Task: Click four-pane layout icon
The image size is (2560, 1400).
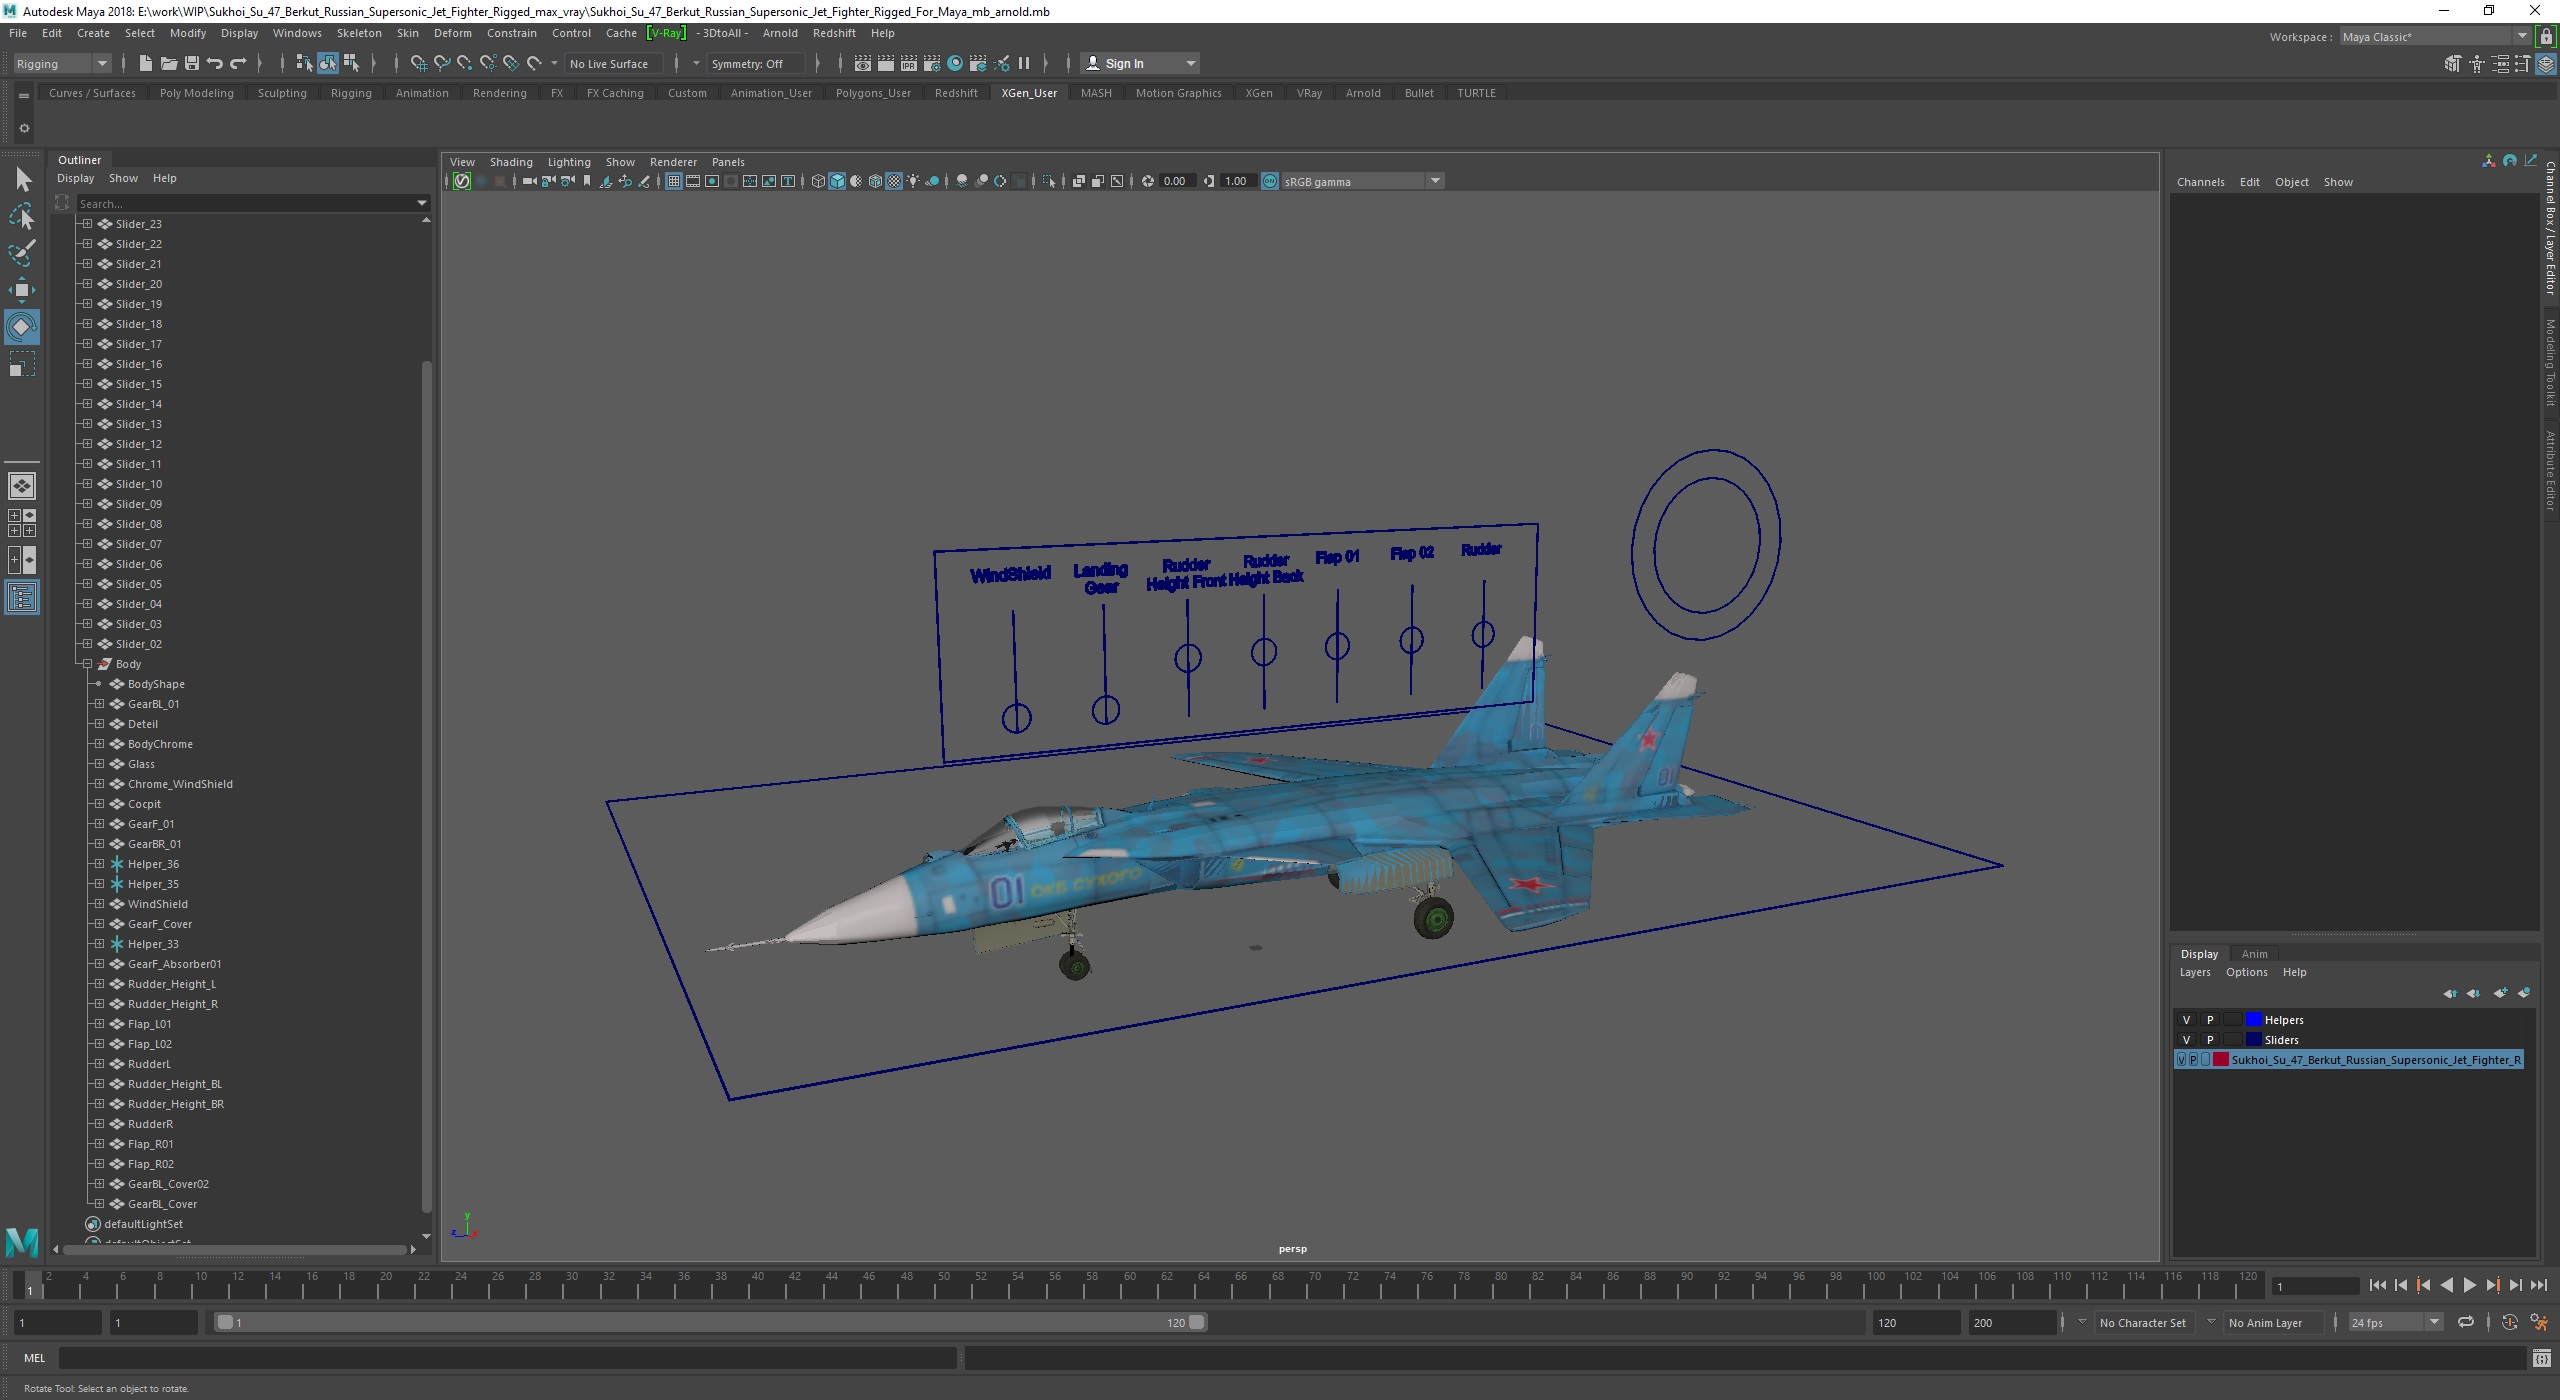Action: click(22, 523)
